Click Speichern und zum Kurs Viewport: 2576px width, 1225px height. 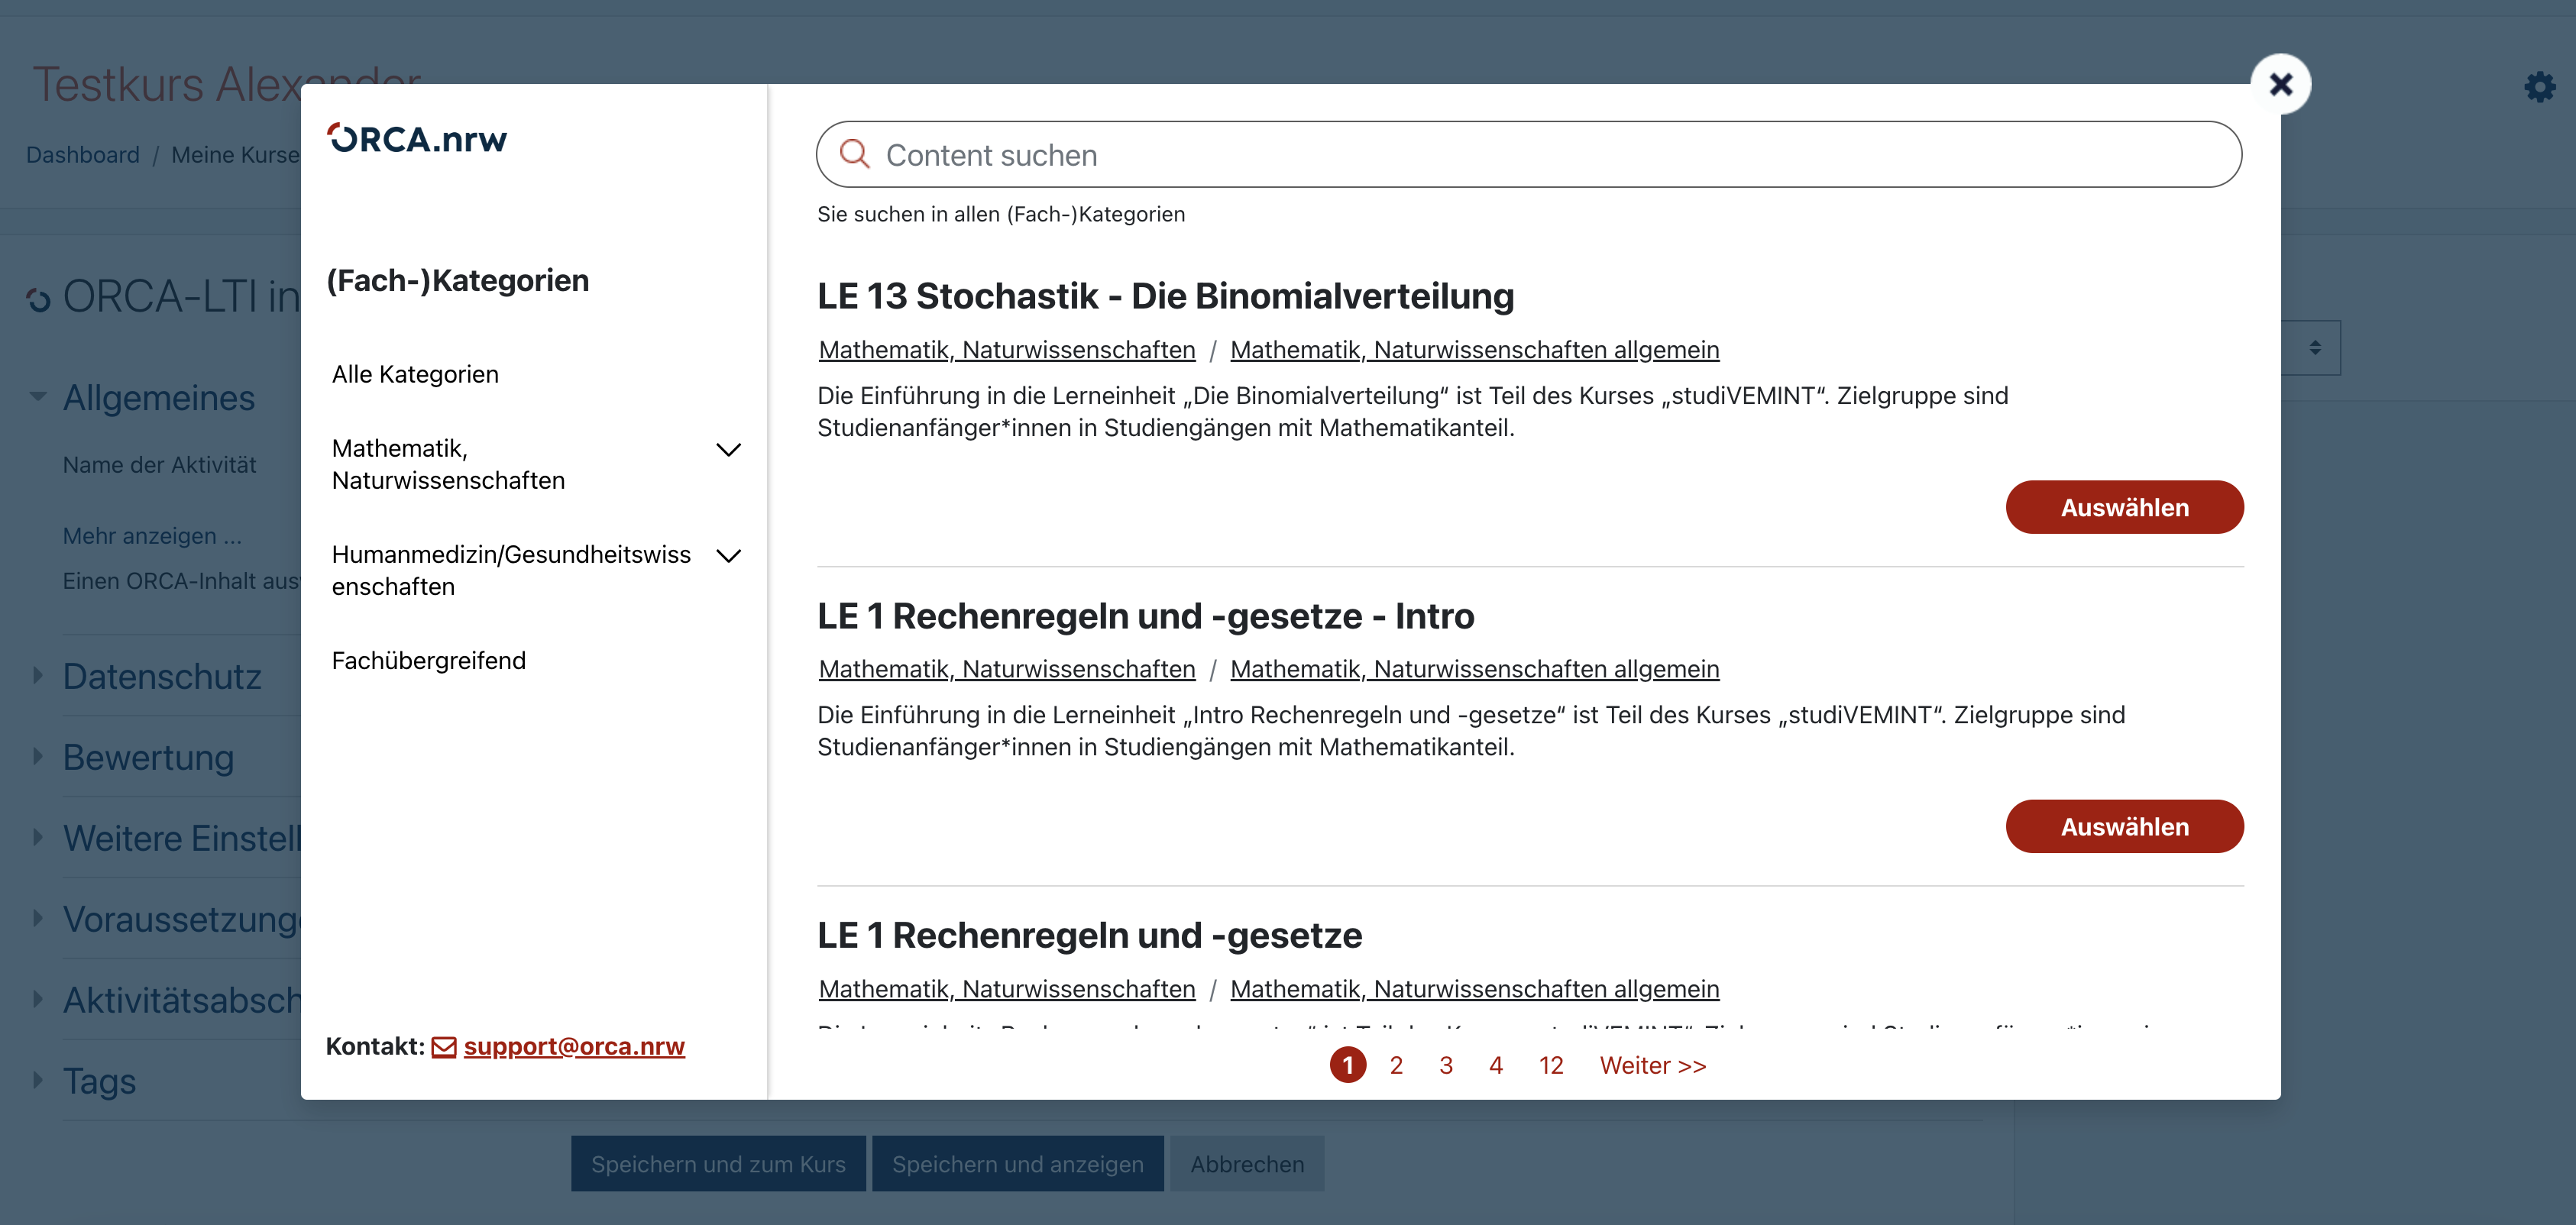pos(718,1163)
